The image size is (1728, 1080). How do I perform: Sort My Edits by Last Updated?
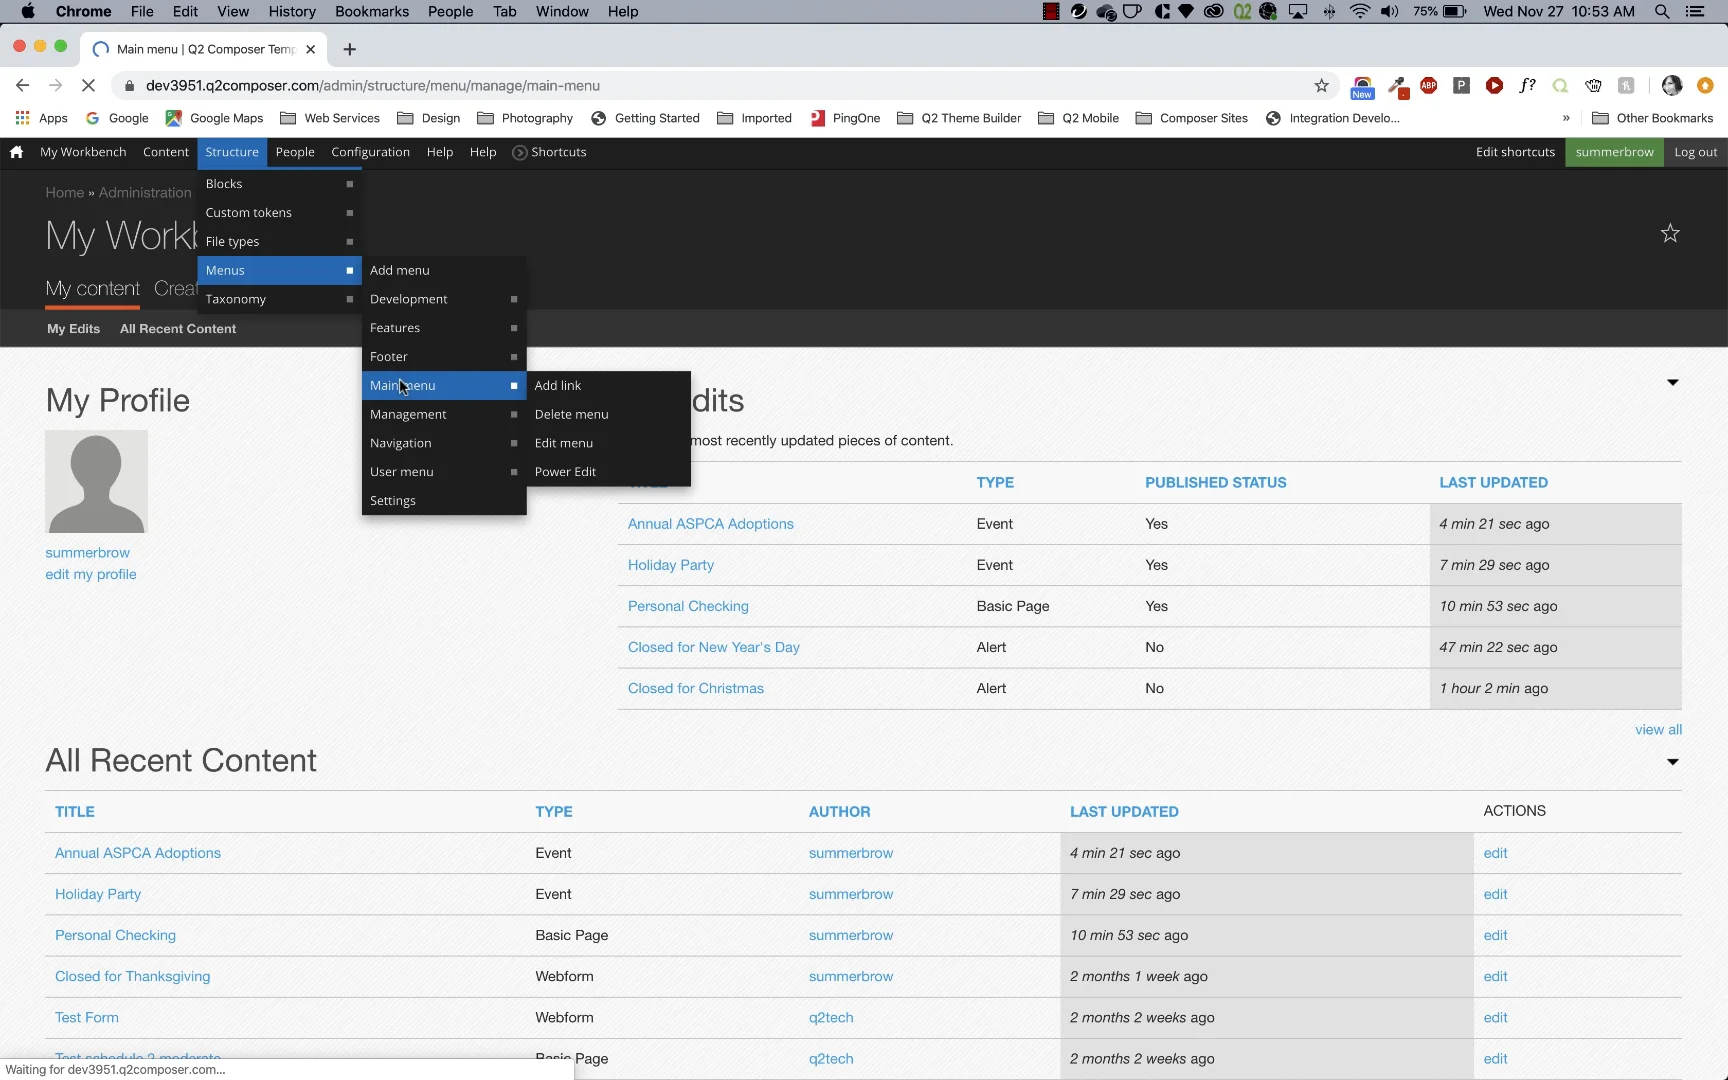pos(1493,483)
